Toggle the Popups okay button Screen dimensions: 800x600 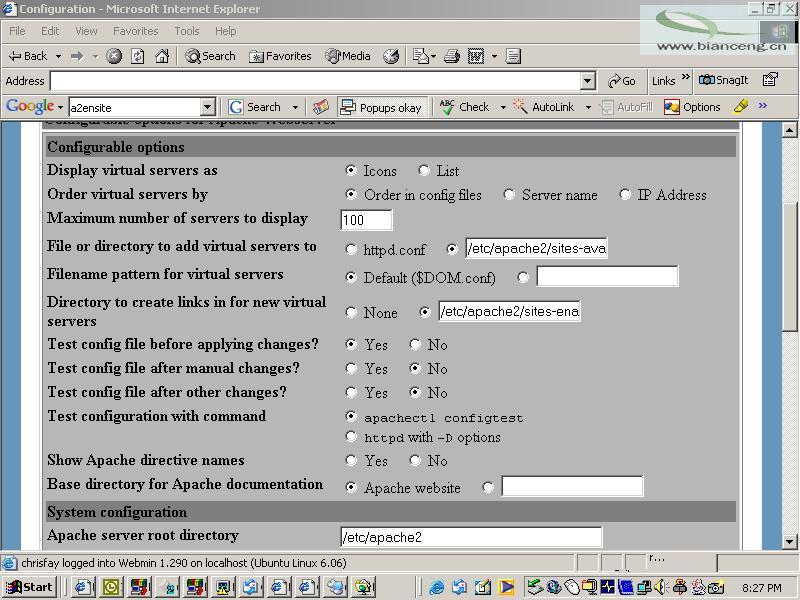click(x=382, y=107)
